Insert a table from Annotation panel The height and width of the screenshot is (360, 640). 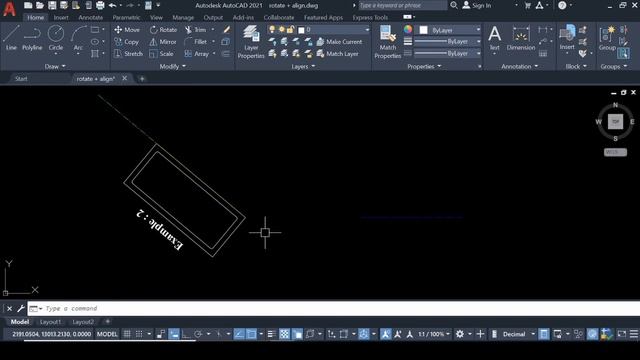542,53
